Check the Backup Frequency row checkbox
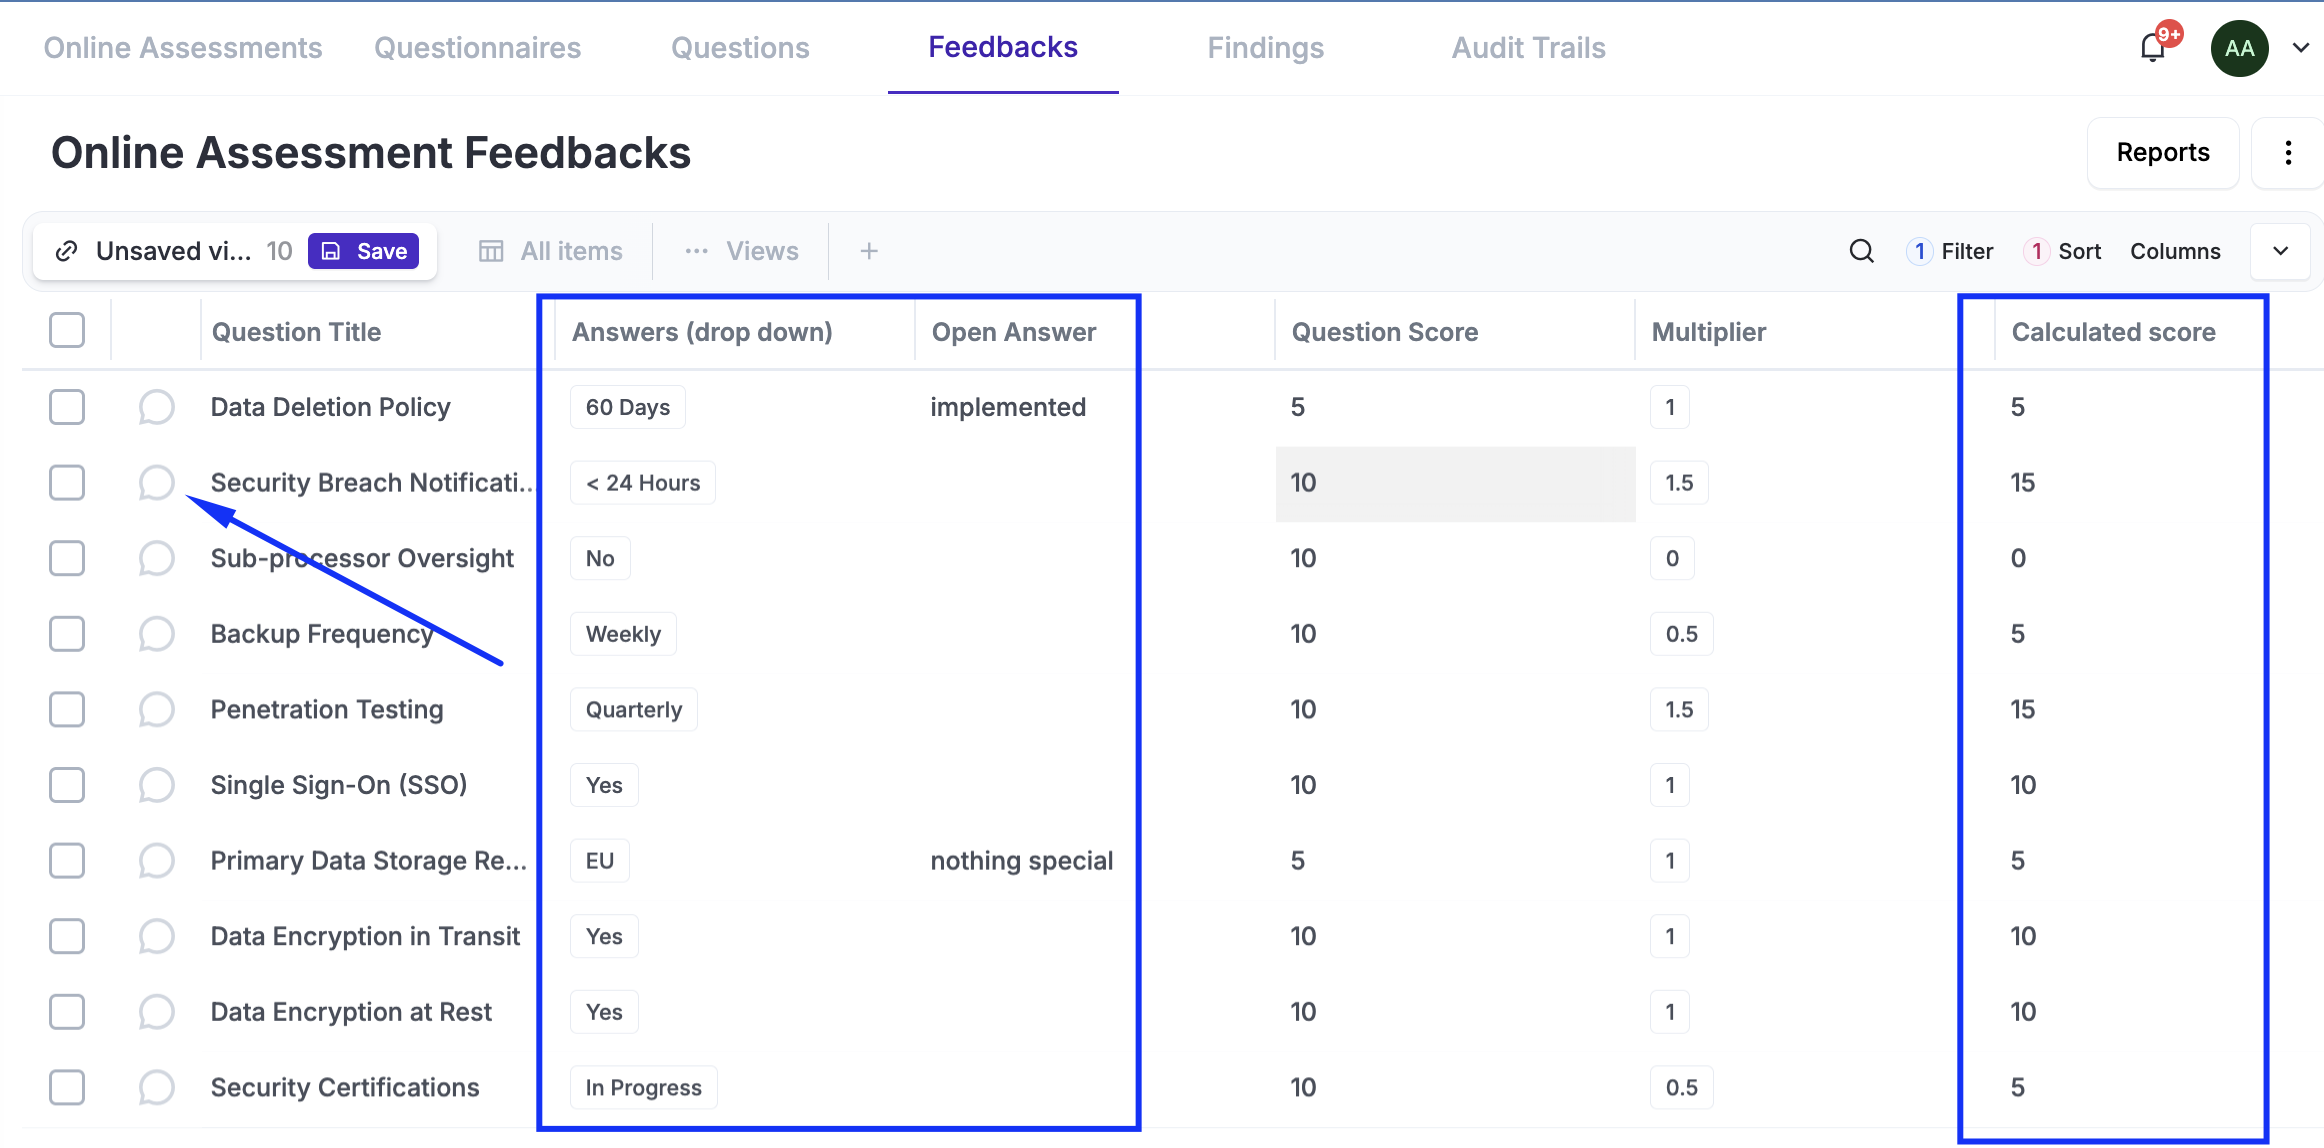Image resolution: width=2324 pixels, height=1148 pixels. 67,634
